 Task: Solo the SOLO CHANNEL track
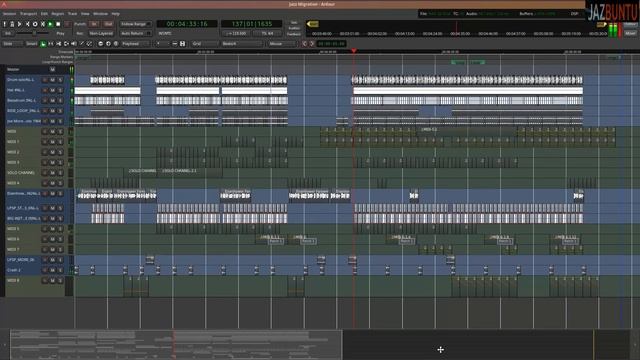60,173
